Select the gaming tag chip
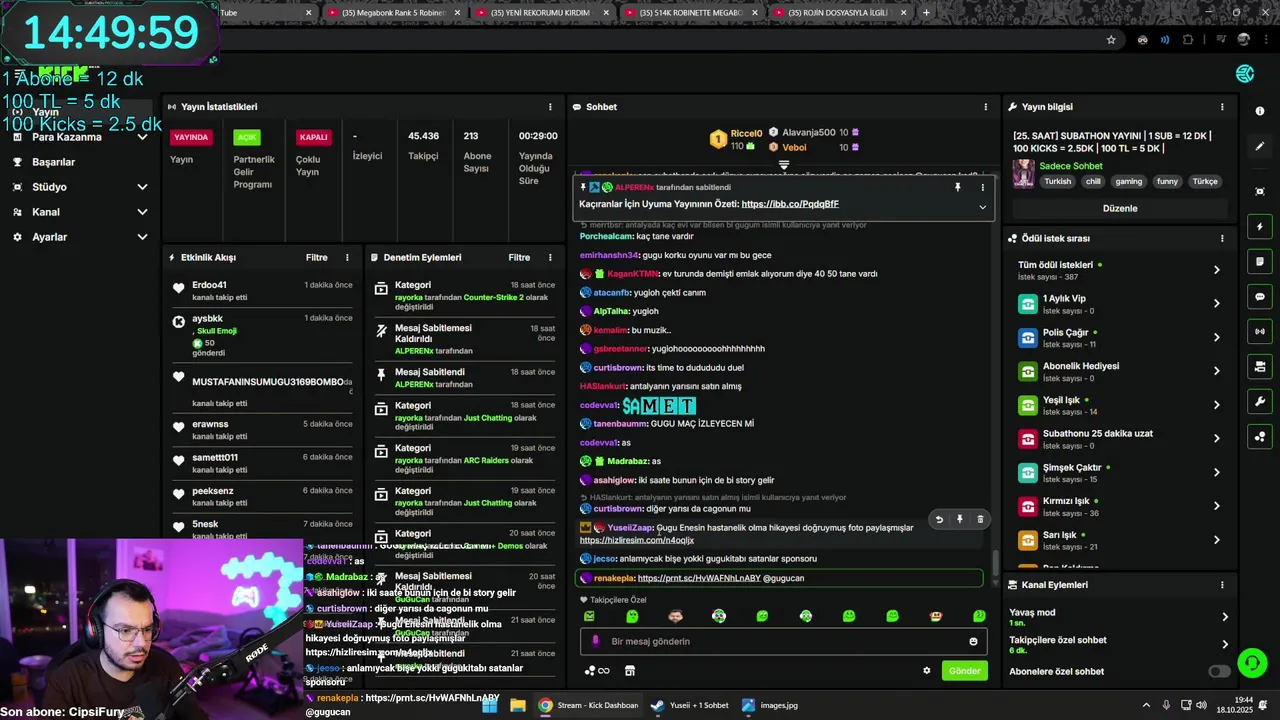This screenshot has height=720, width=1280. click(1128, 182)
